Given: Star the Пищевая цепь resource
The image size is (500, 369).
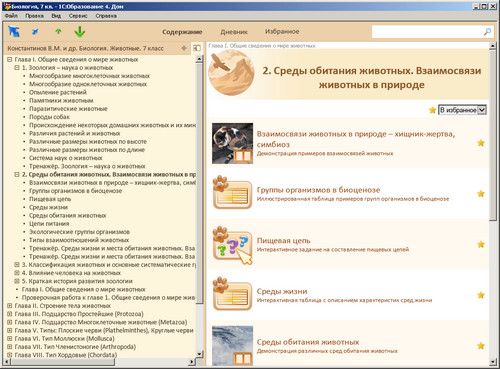Looking at the screenshot, I should pos(481,244).
